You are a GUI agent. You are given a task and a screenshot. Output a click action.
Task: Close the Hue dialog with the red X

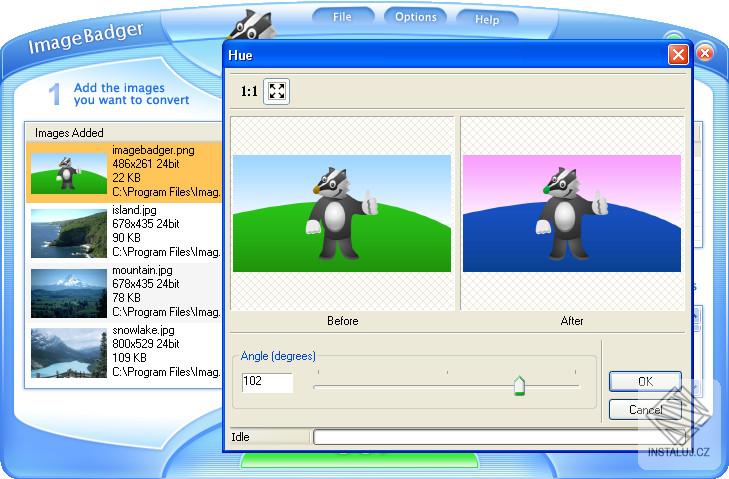[x=678, y=55]
